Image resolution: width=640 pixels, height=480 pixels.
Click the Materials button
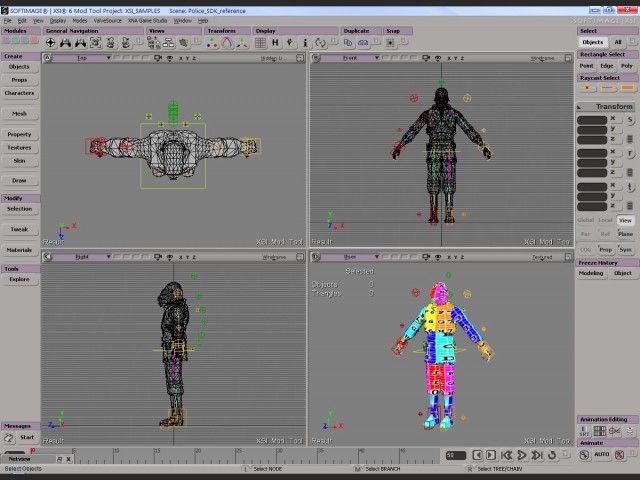point(20,250)
